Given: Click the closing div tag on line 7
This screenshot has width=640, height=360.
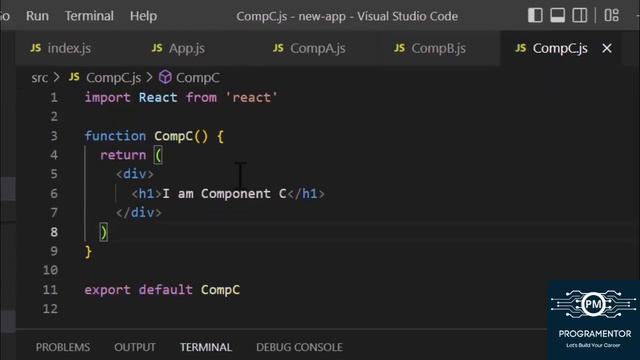Looking at the screenshot, I should point(139,213).
